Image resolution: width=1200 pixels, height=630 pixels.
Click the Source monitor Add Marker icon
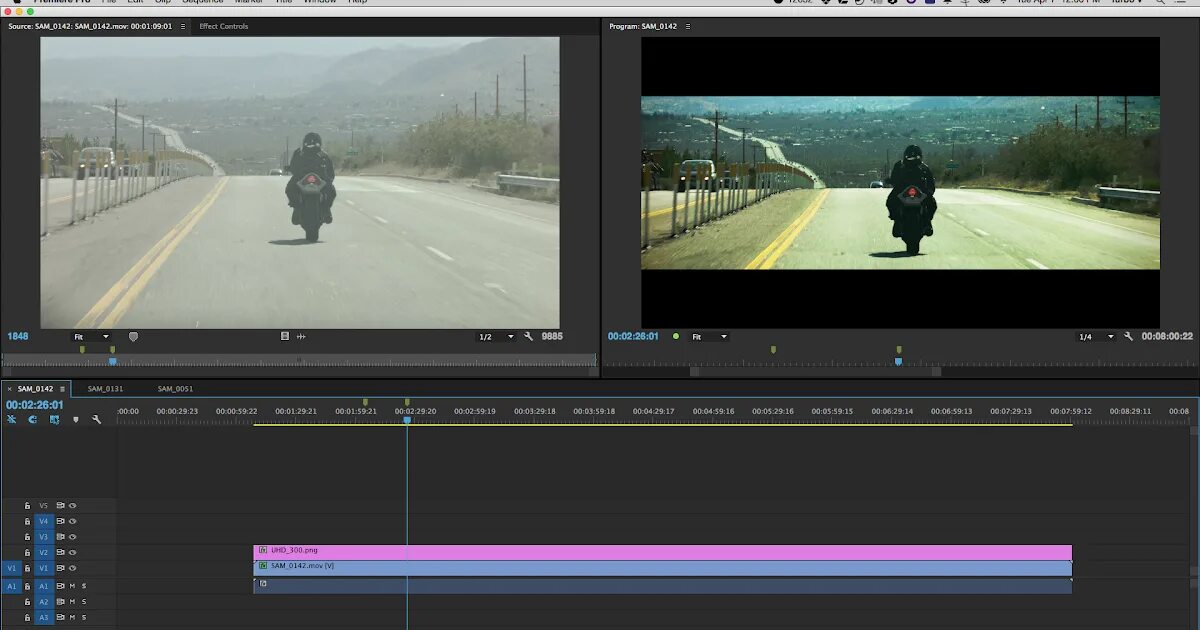(x=133, y=337)
